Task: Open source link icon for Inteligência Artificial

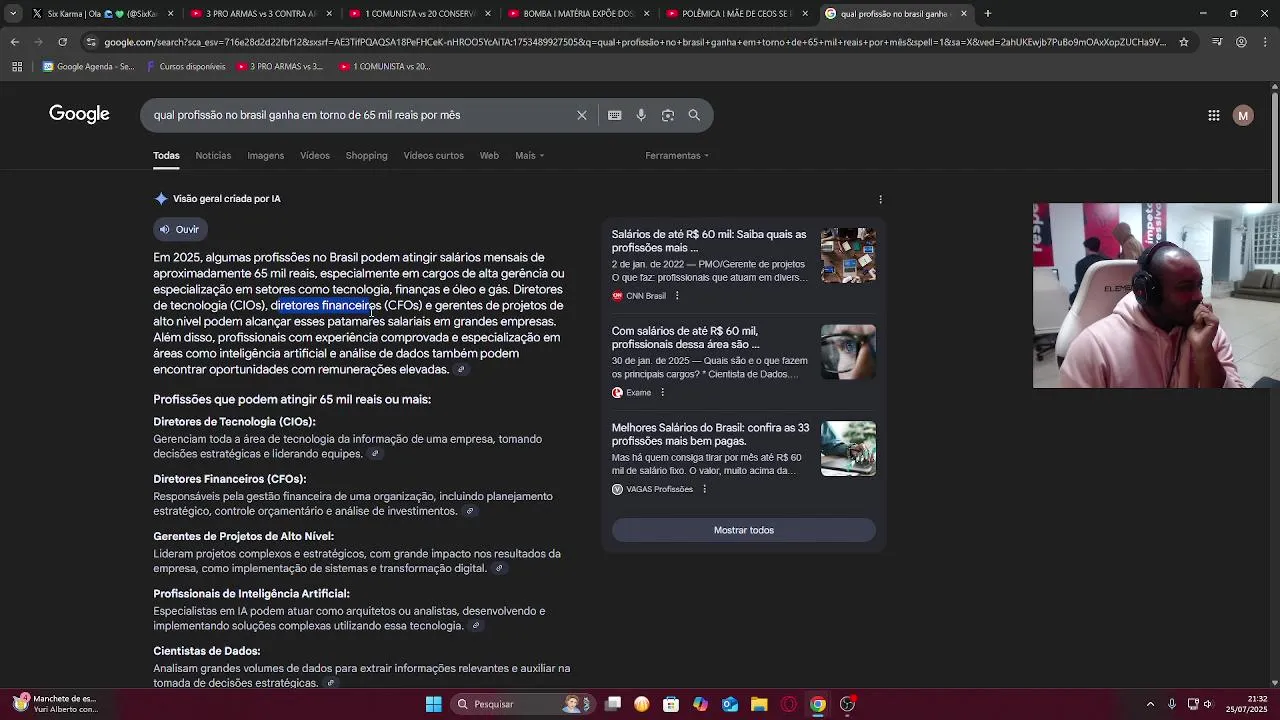Action: click(x=476, y=626)
